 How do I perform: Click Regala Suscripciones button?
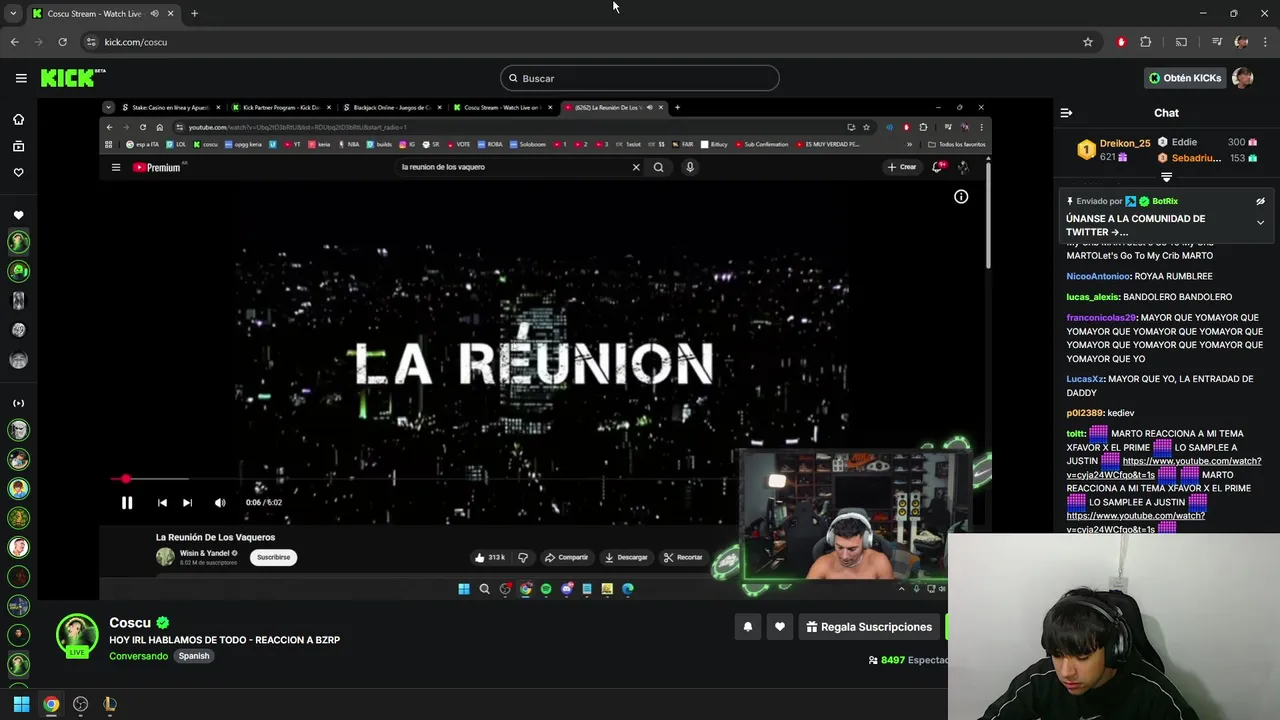pos(869,627)
